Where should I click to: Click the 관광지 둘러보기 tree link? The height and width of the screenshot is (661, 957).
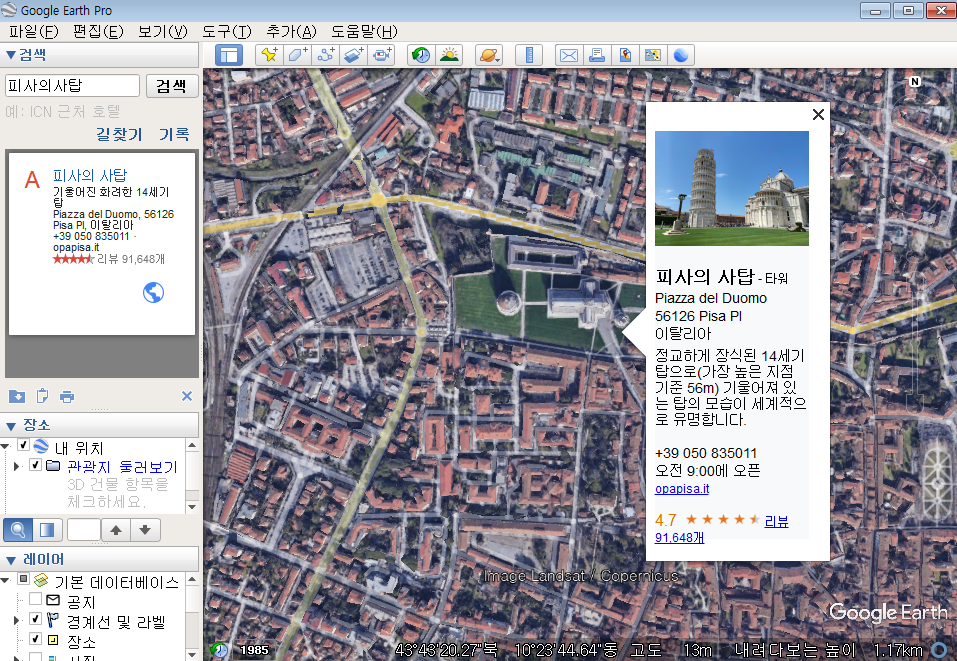click(122, 467)
